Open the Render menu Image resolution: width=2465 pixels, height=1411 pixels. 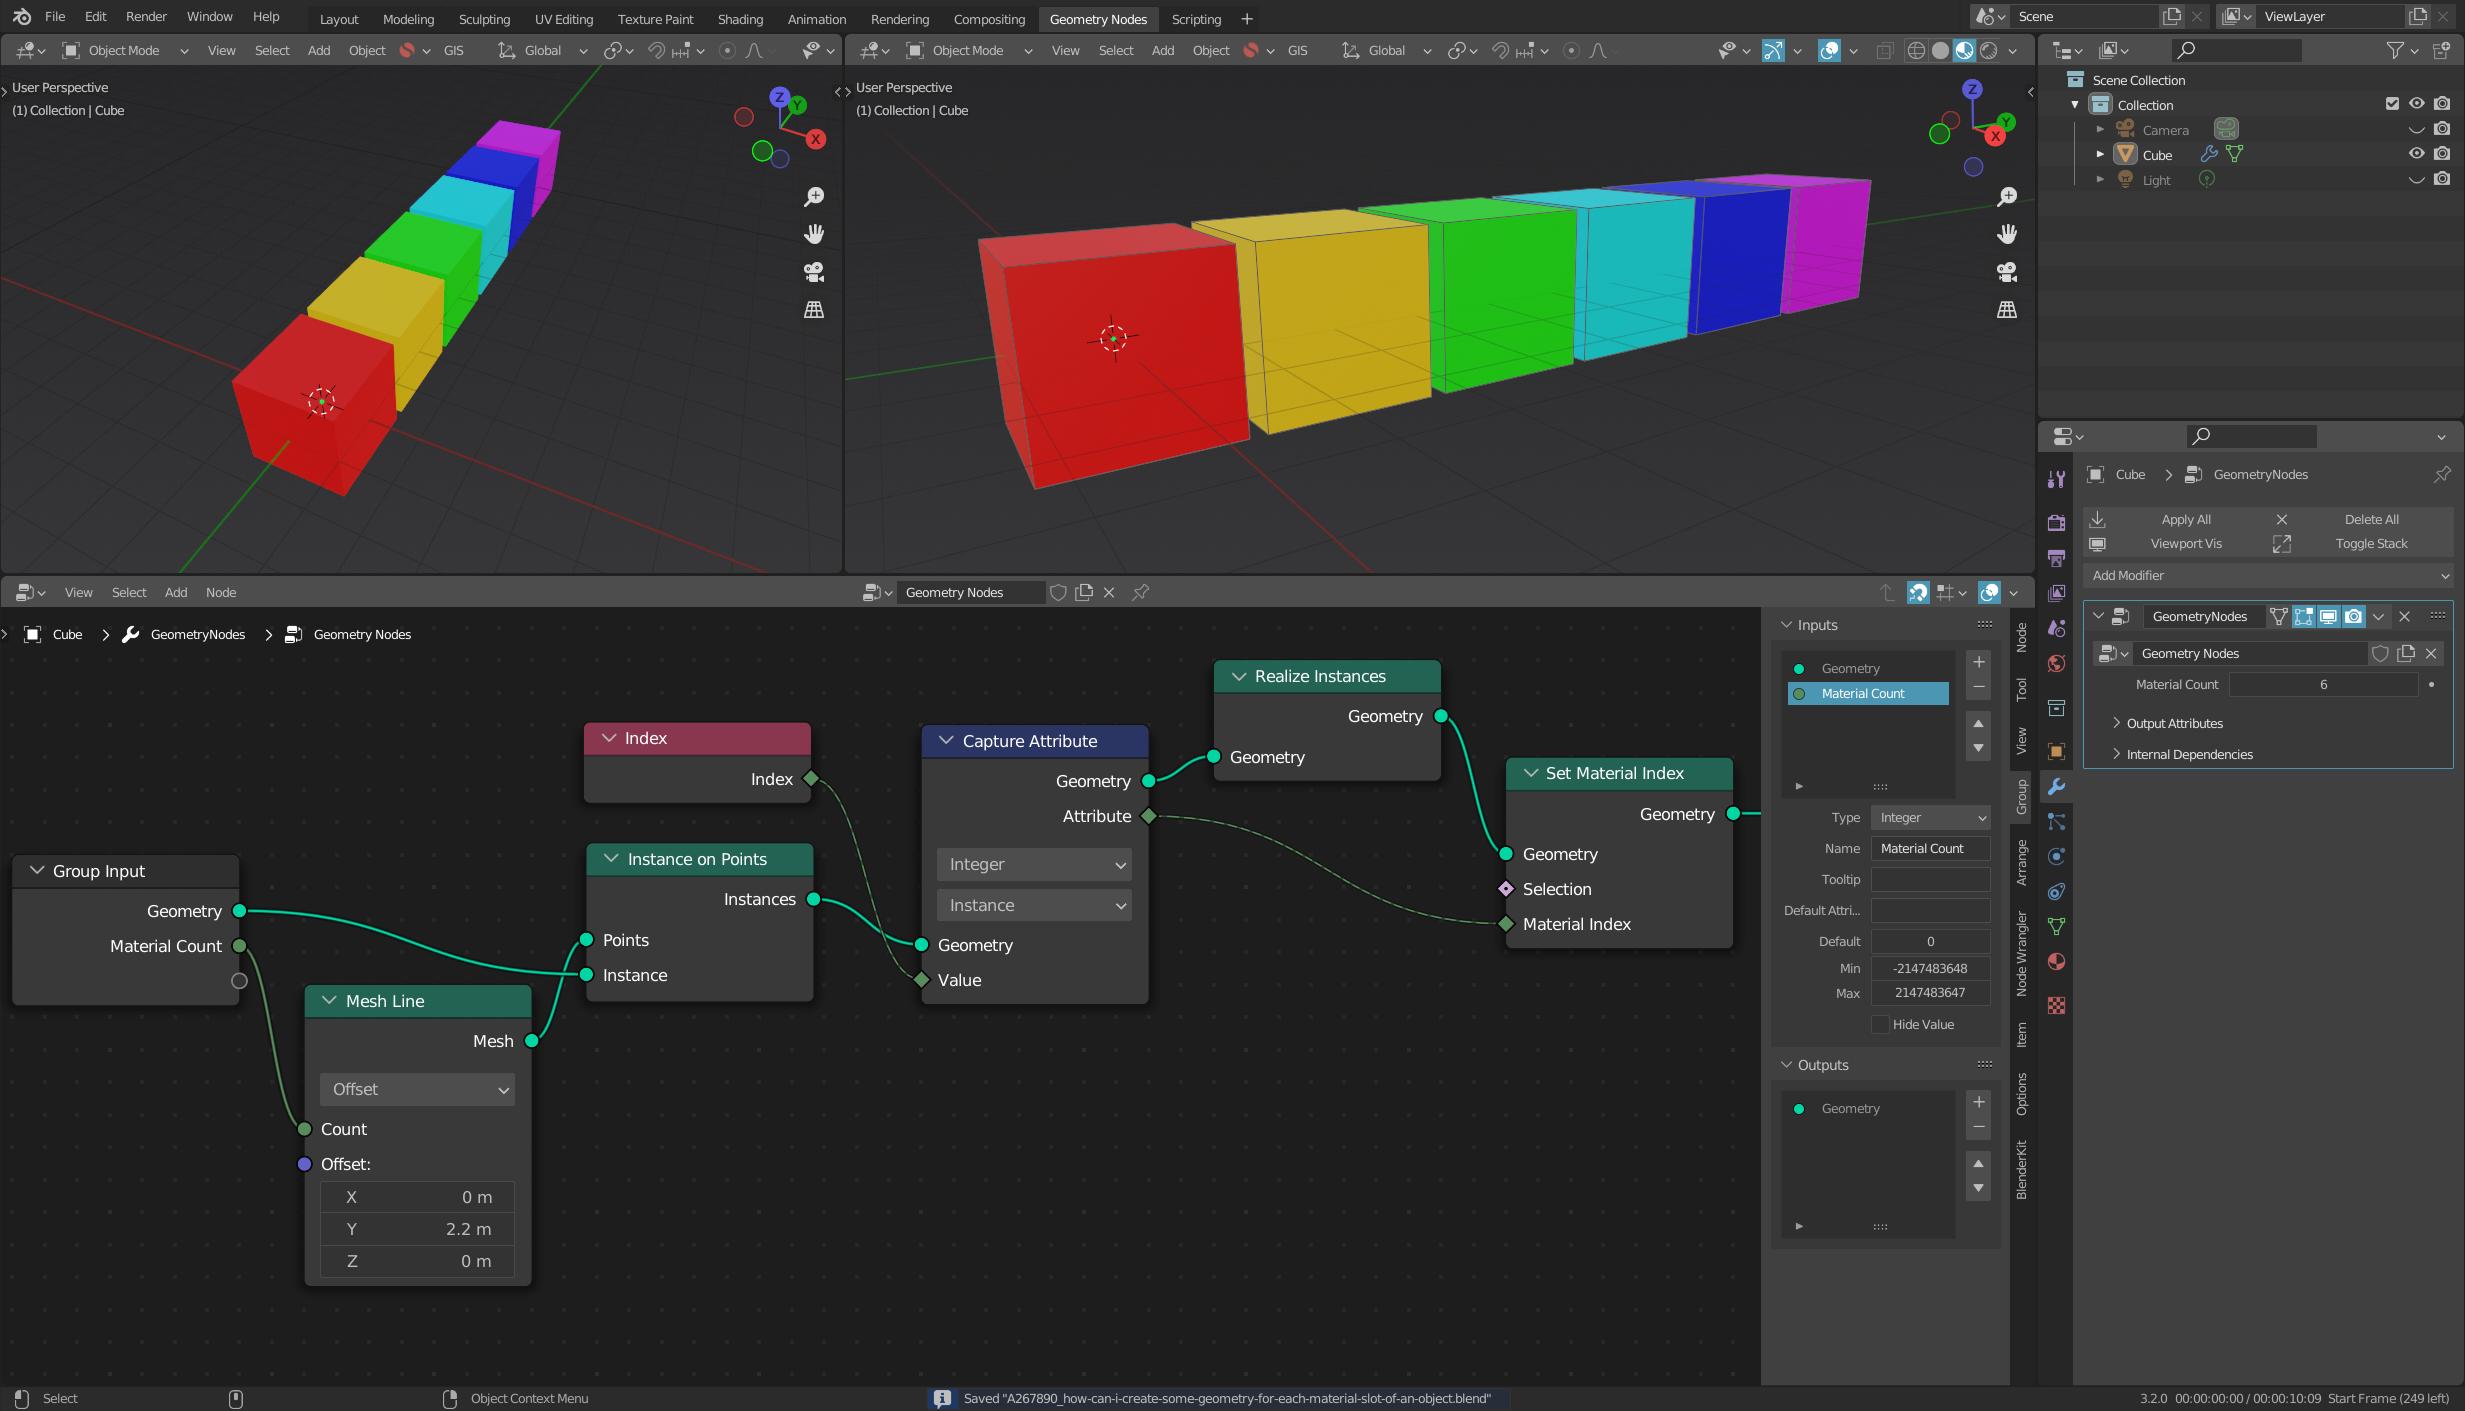pos(146,17)
